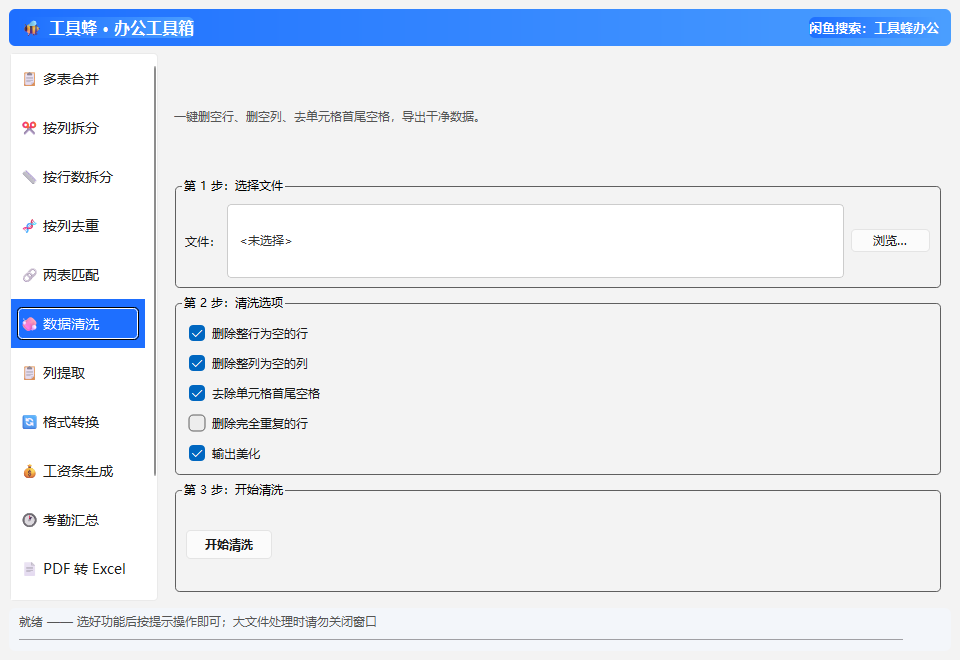Image resolution: width=960 pixels, height=660 pixels.
Task: Click the clipboard icon beside 多表合并
Action: 29,79
